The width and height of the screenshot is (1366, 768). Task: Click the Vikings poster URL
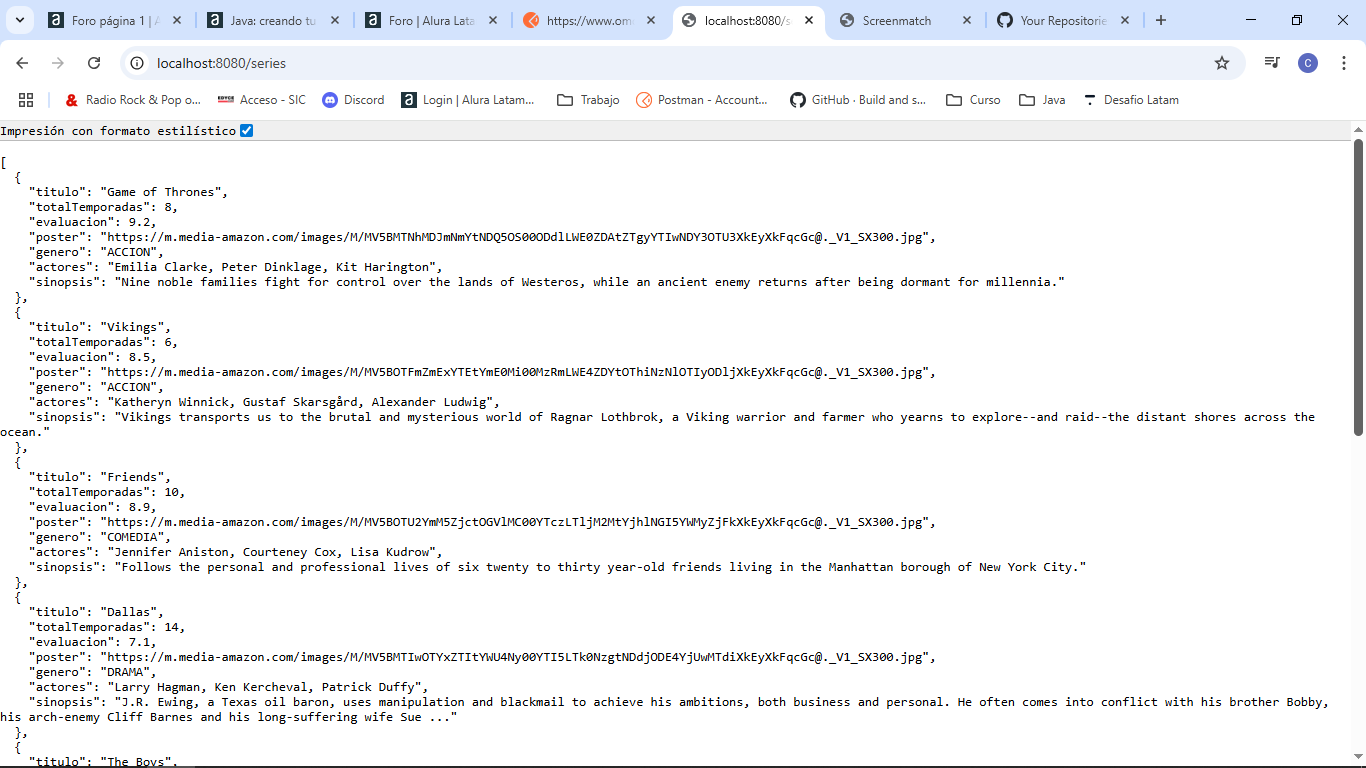tap(518, 372)
